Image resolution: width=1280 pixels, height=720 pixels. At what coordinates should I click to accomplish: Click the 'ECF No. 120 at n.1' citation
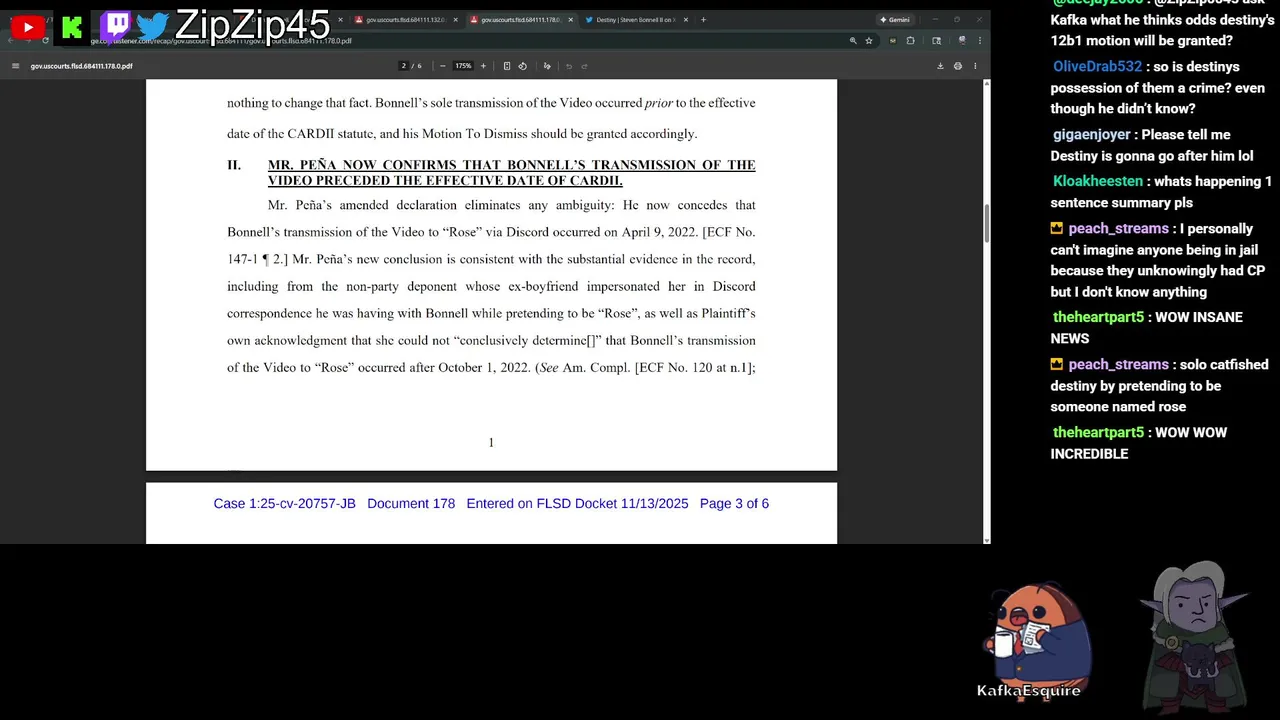point(692,368)
